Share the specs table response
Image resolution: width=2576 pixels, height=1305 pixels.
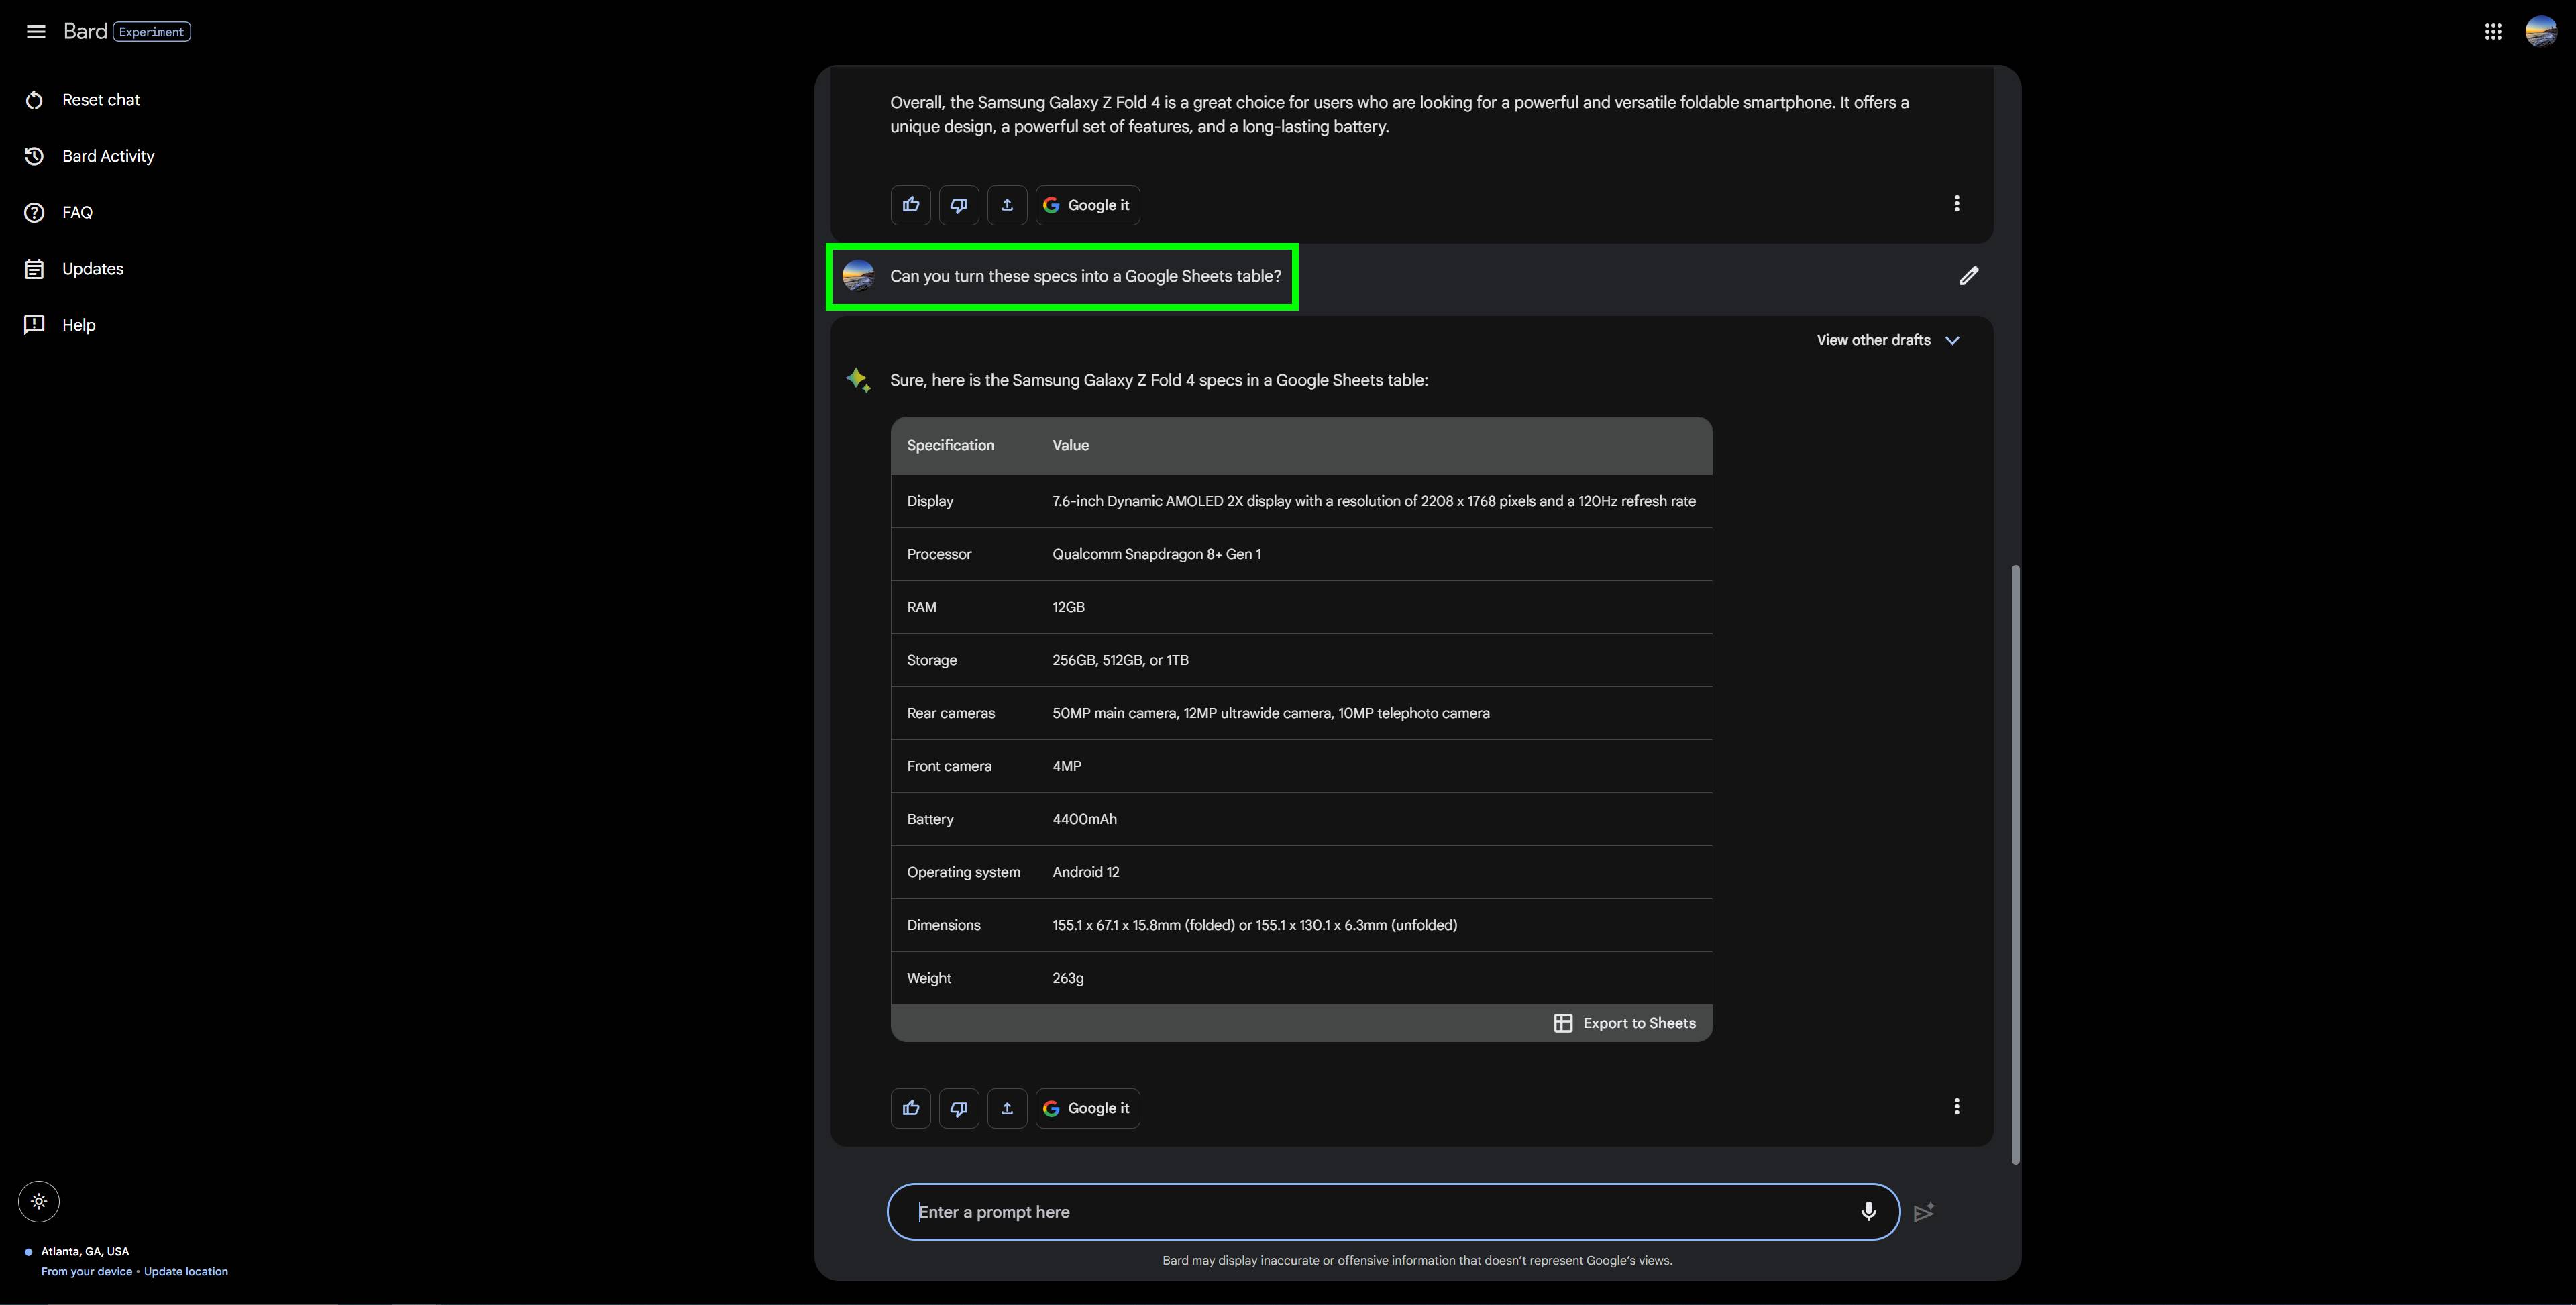coord(1007,1108)
